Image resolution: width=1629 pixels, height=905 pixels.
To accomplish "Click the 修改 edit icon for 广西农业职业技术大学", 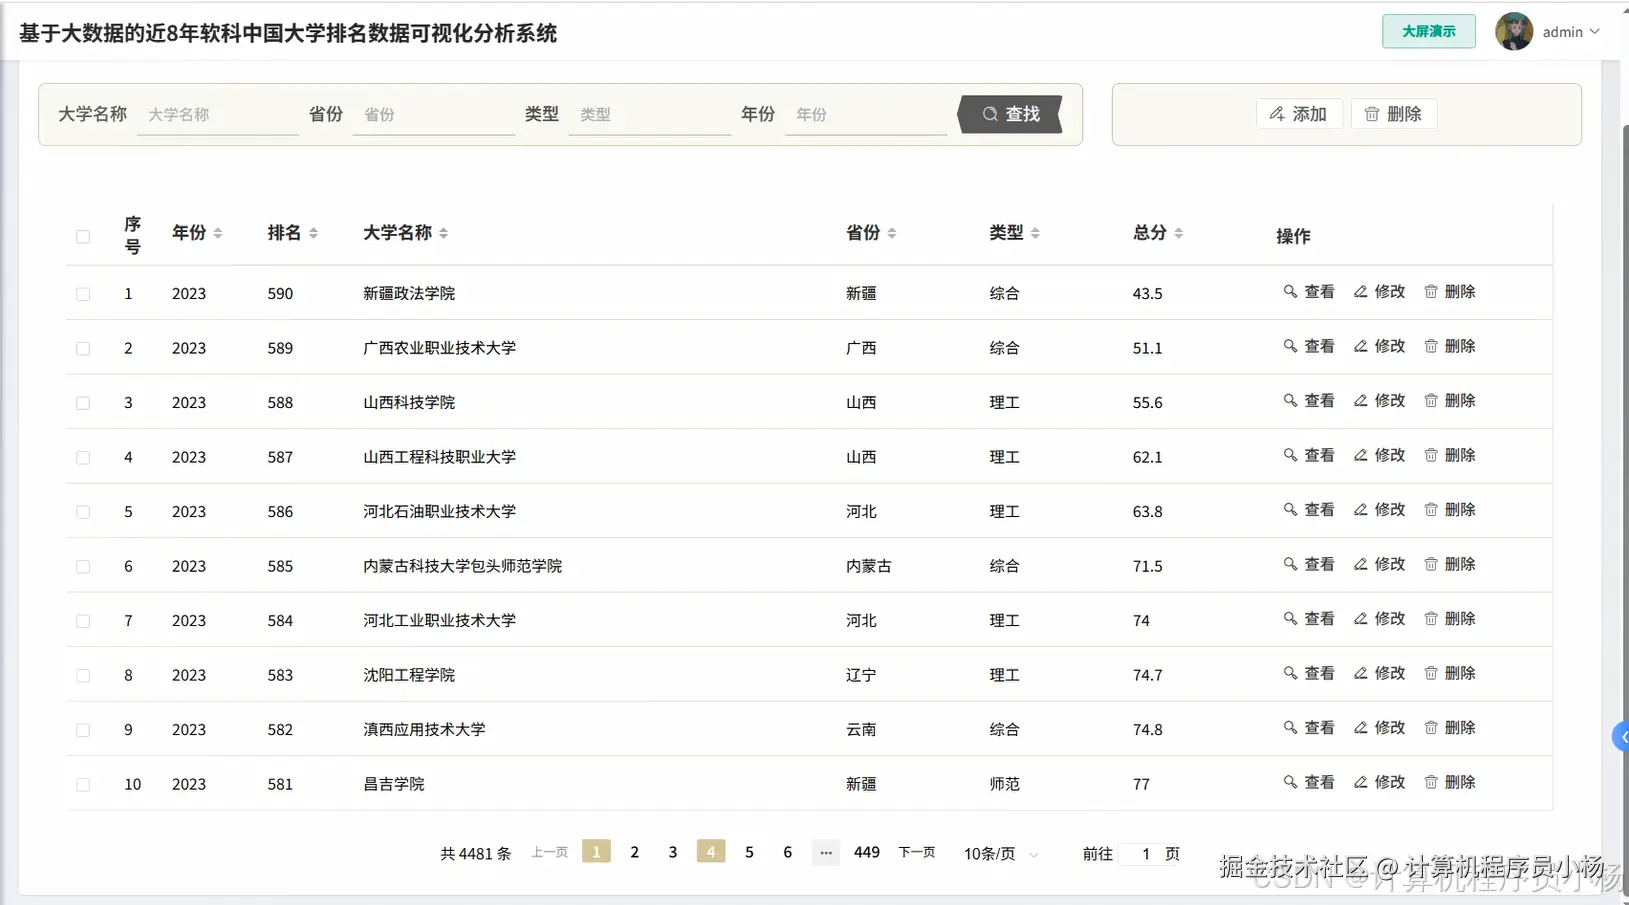I will 1360,346.
